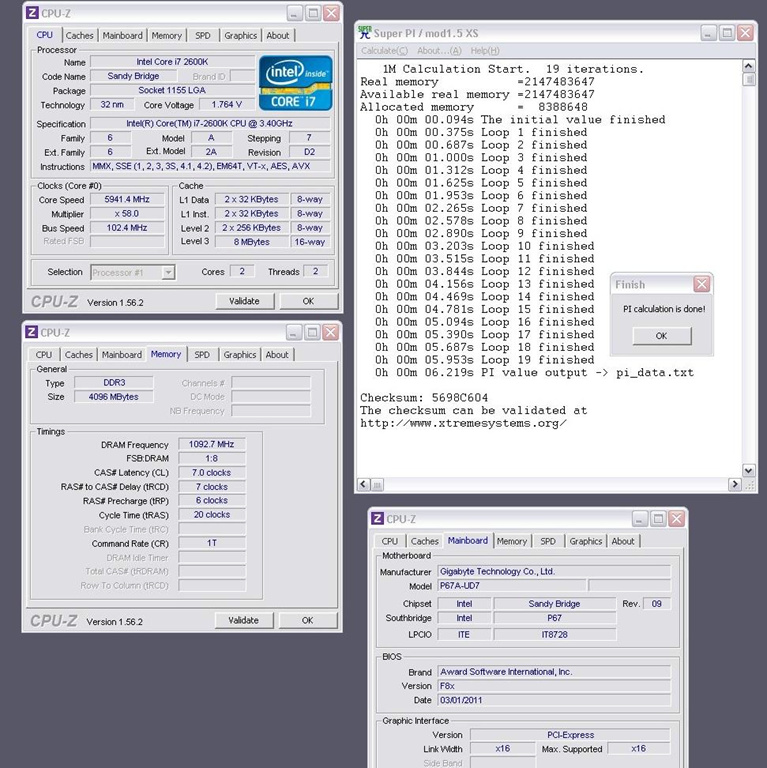Maximize the Super PI window
The height and width of the screenshot is (768, 767).
pyautogui.click(x=727, y=33)
